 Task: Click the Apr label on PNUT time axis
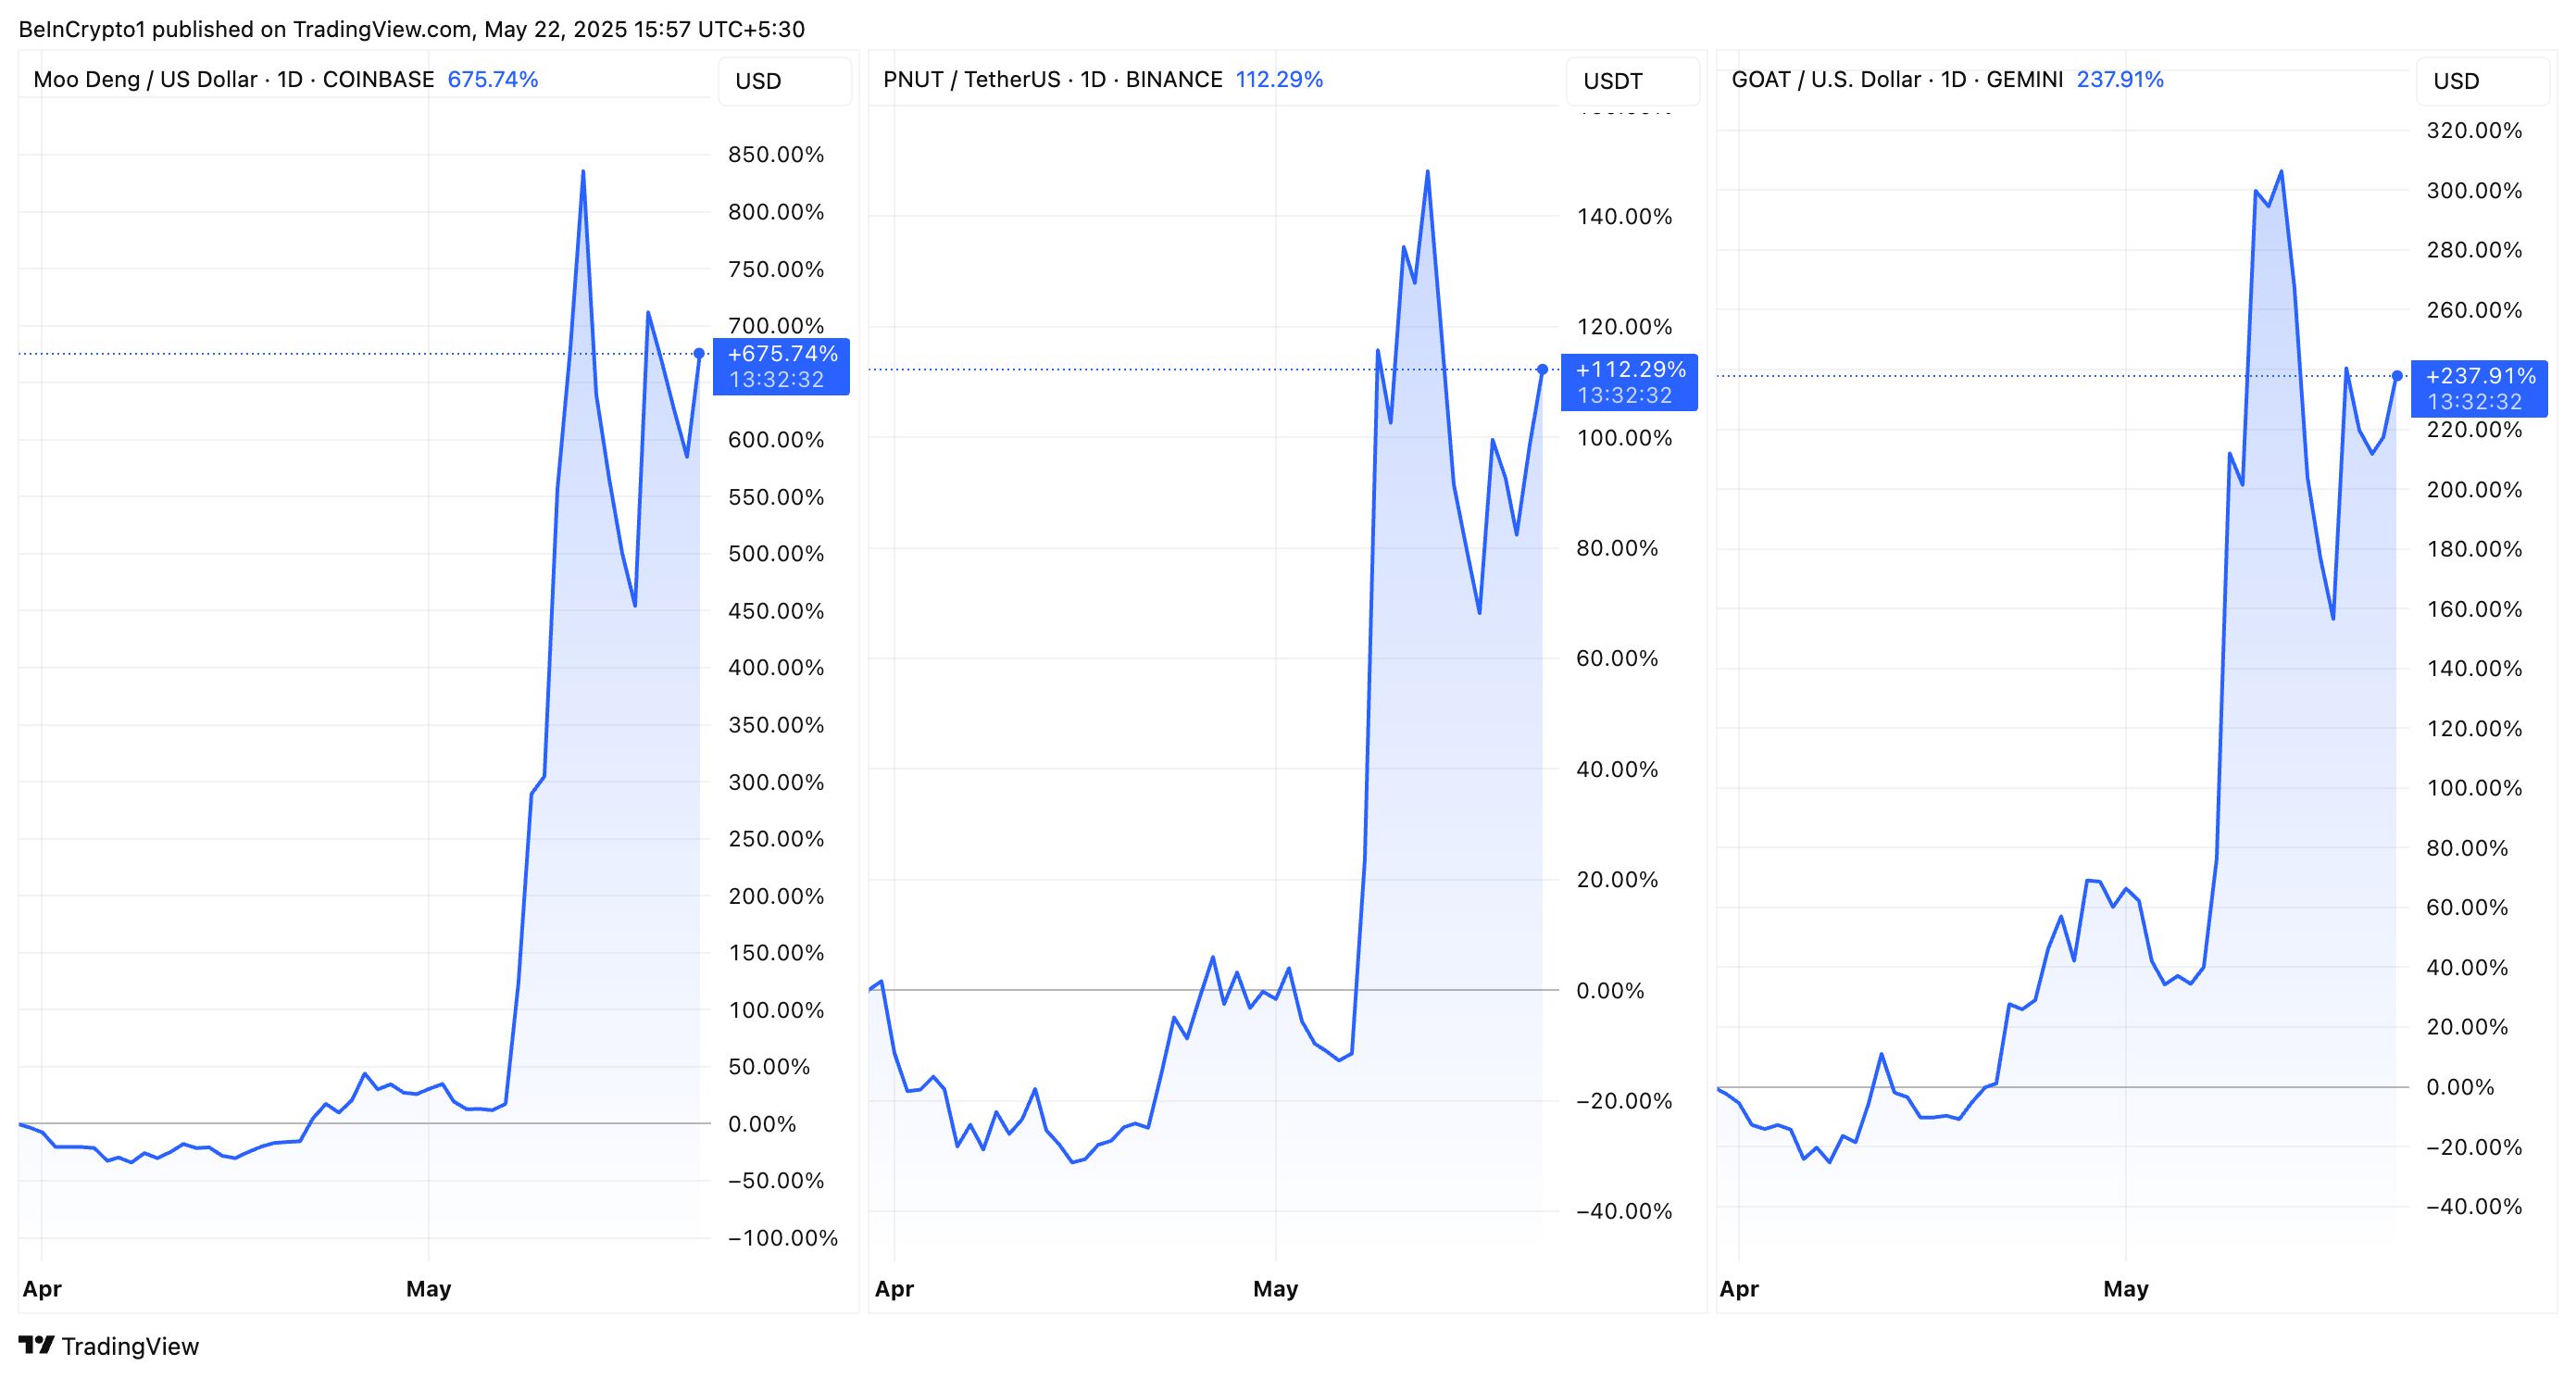894,1289
